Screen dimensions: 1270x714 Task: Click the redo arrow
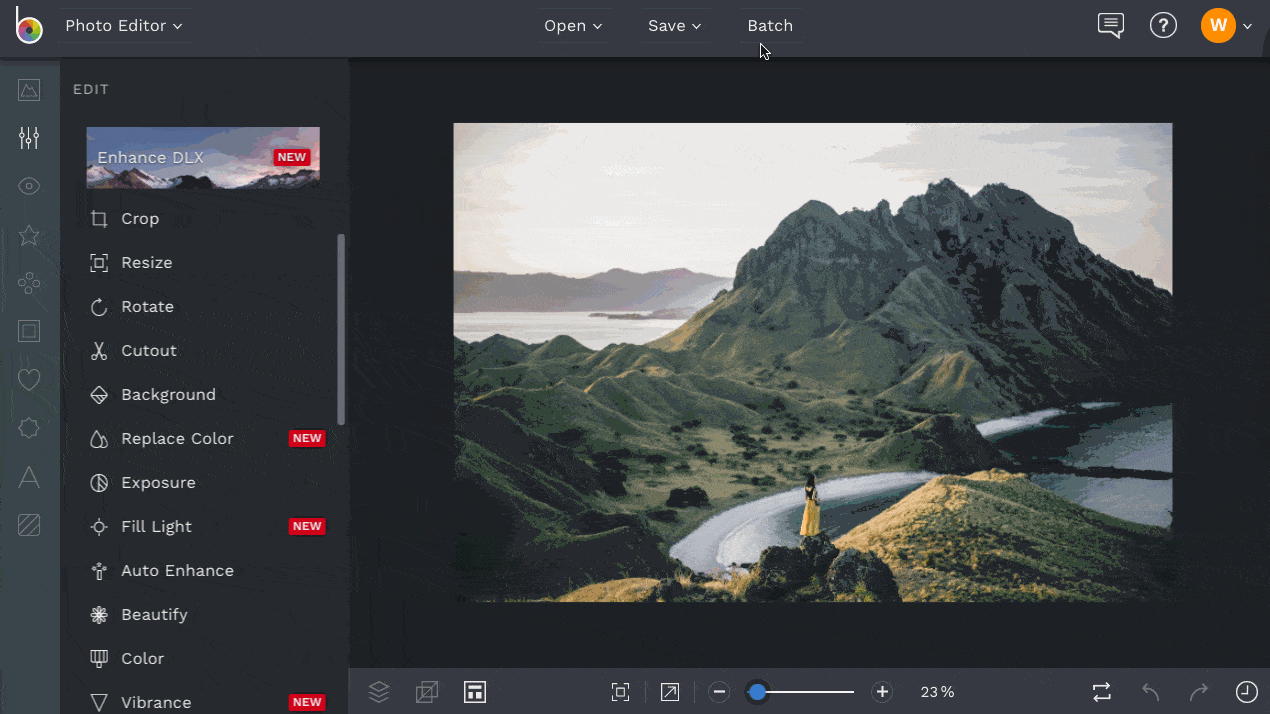(1198, 692)
